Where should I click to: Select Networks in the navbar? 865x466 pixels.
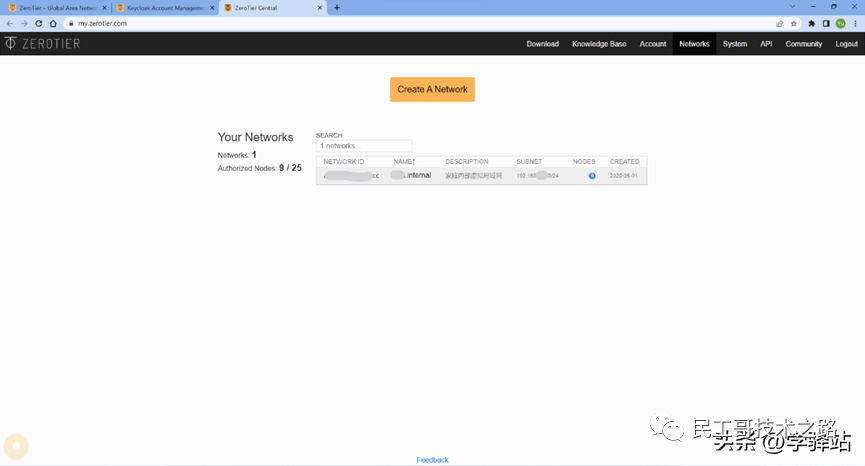pos(694,44)
